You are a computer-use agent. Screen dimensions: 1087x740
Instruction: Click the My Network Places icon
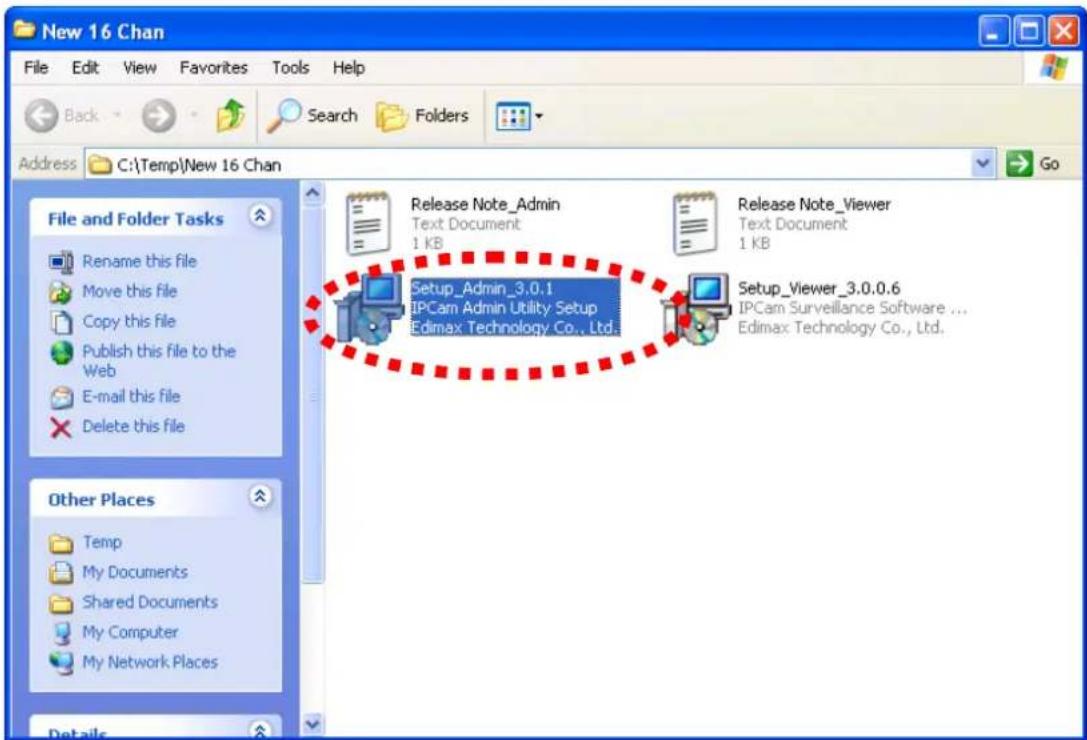point(61,663)
